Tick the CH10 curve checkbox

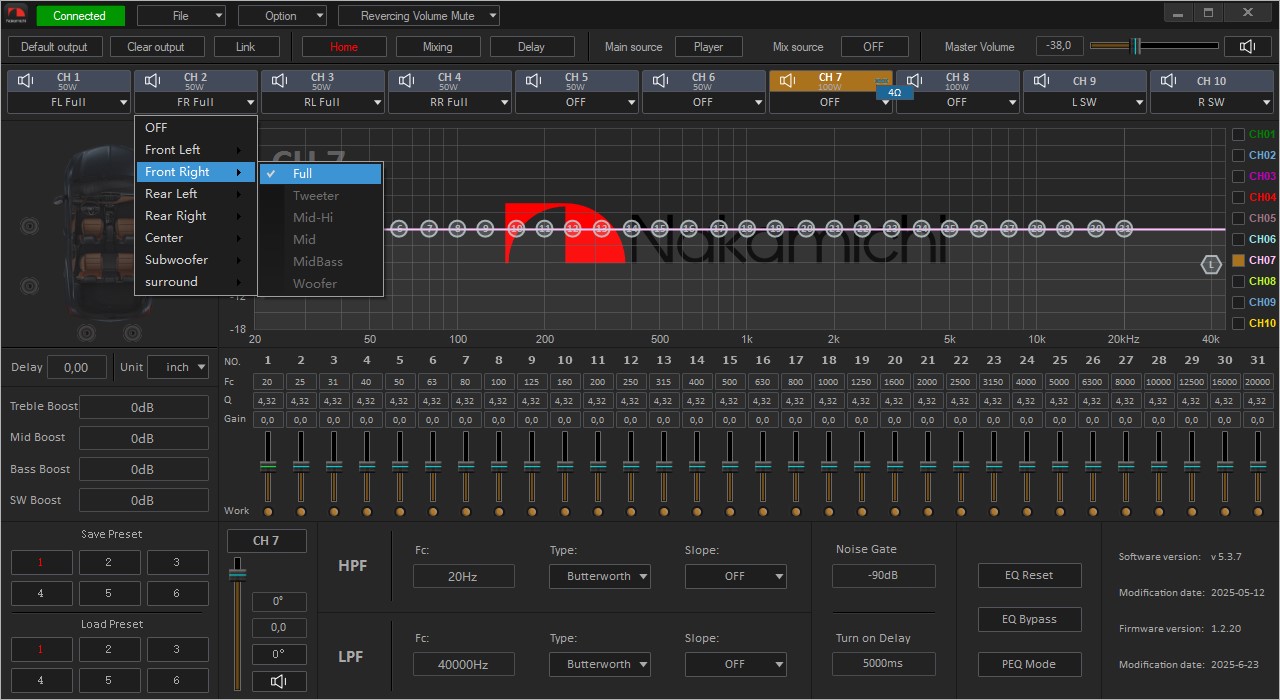[x=1238, y=323]
